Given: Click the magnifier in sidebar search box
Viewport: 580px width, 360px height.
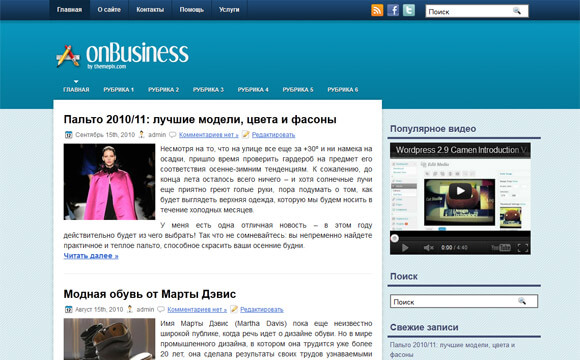Looking at the screenshot, I should pos(522,301).
